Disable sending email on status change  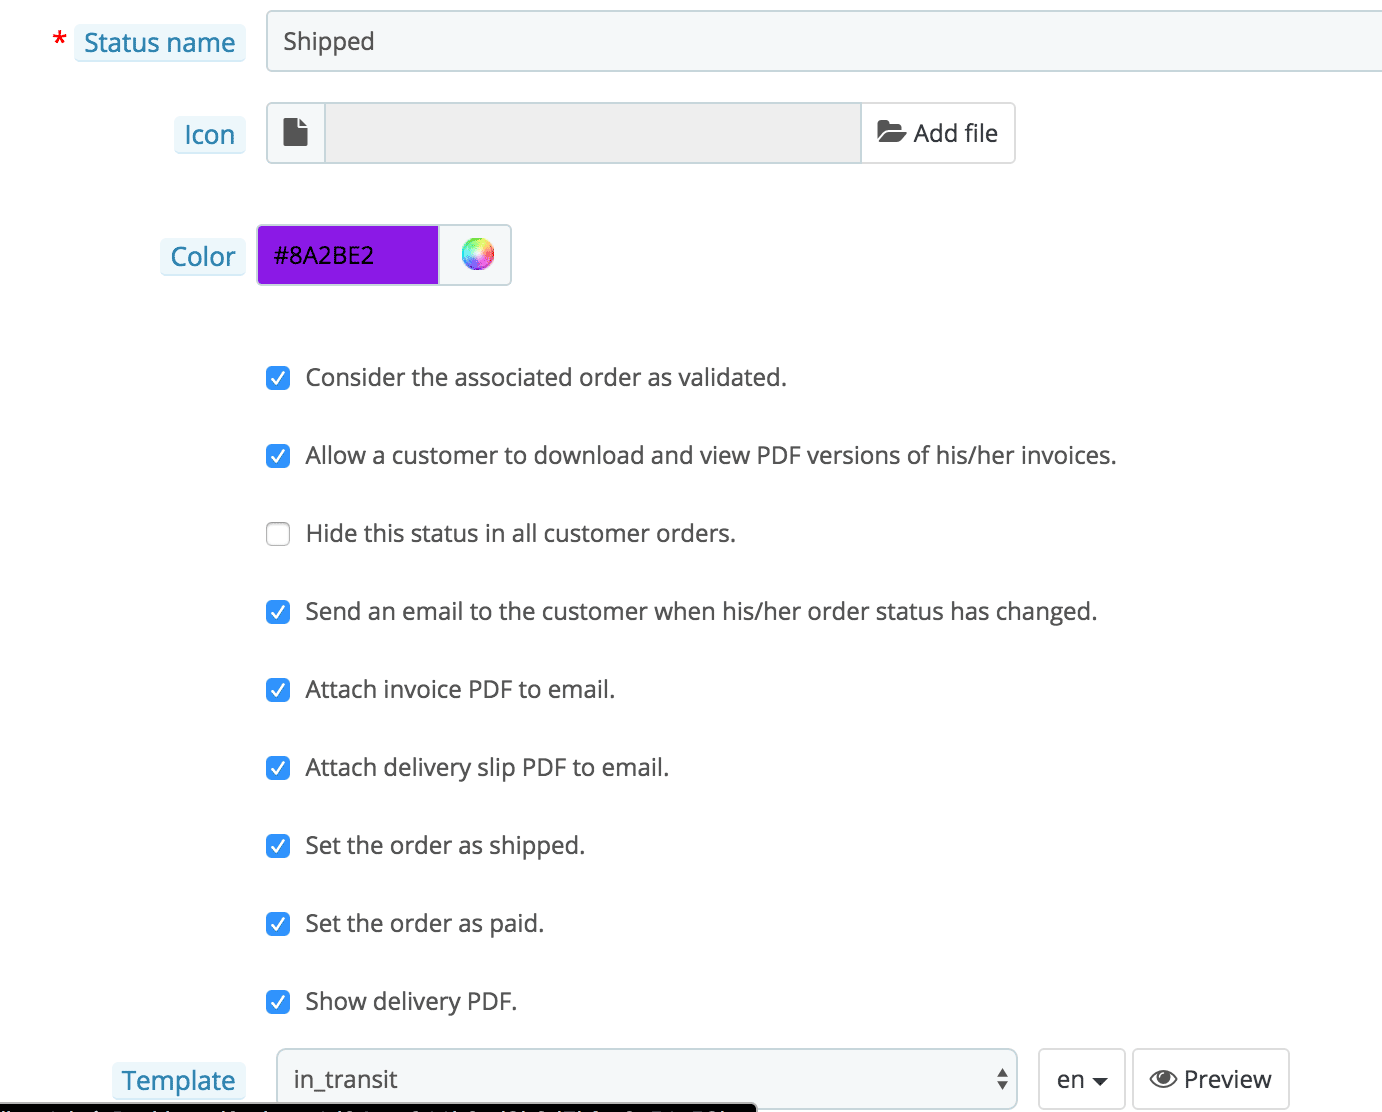click(x=278, y=612)
